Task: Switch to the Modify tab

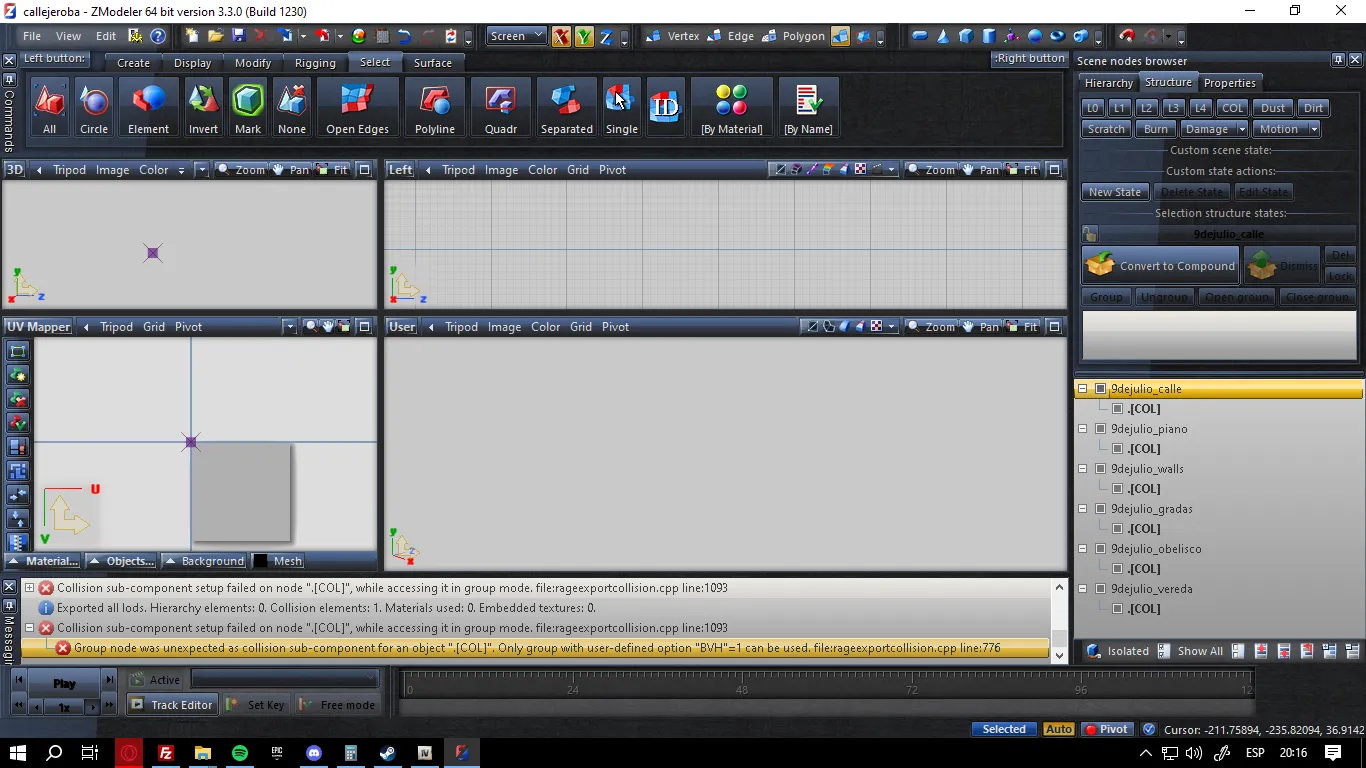Action: 252,63
